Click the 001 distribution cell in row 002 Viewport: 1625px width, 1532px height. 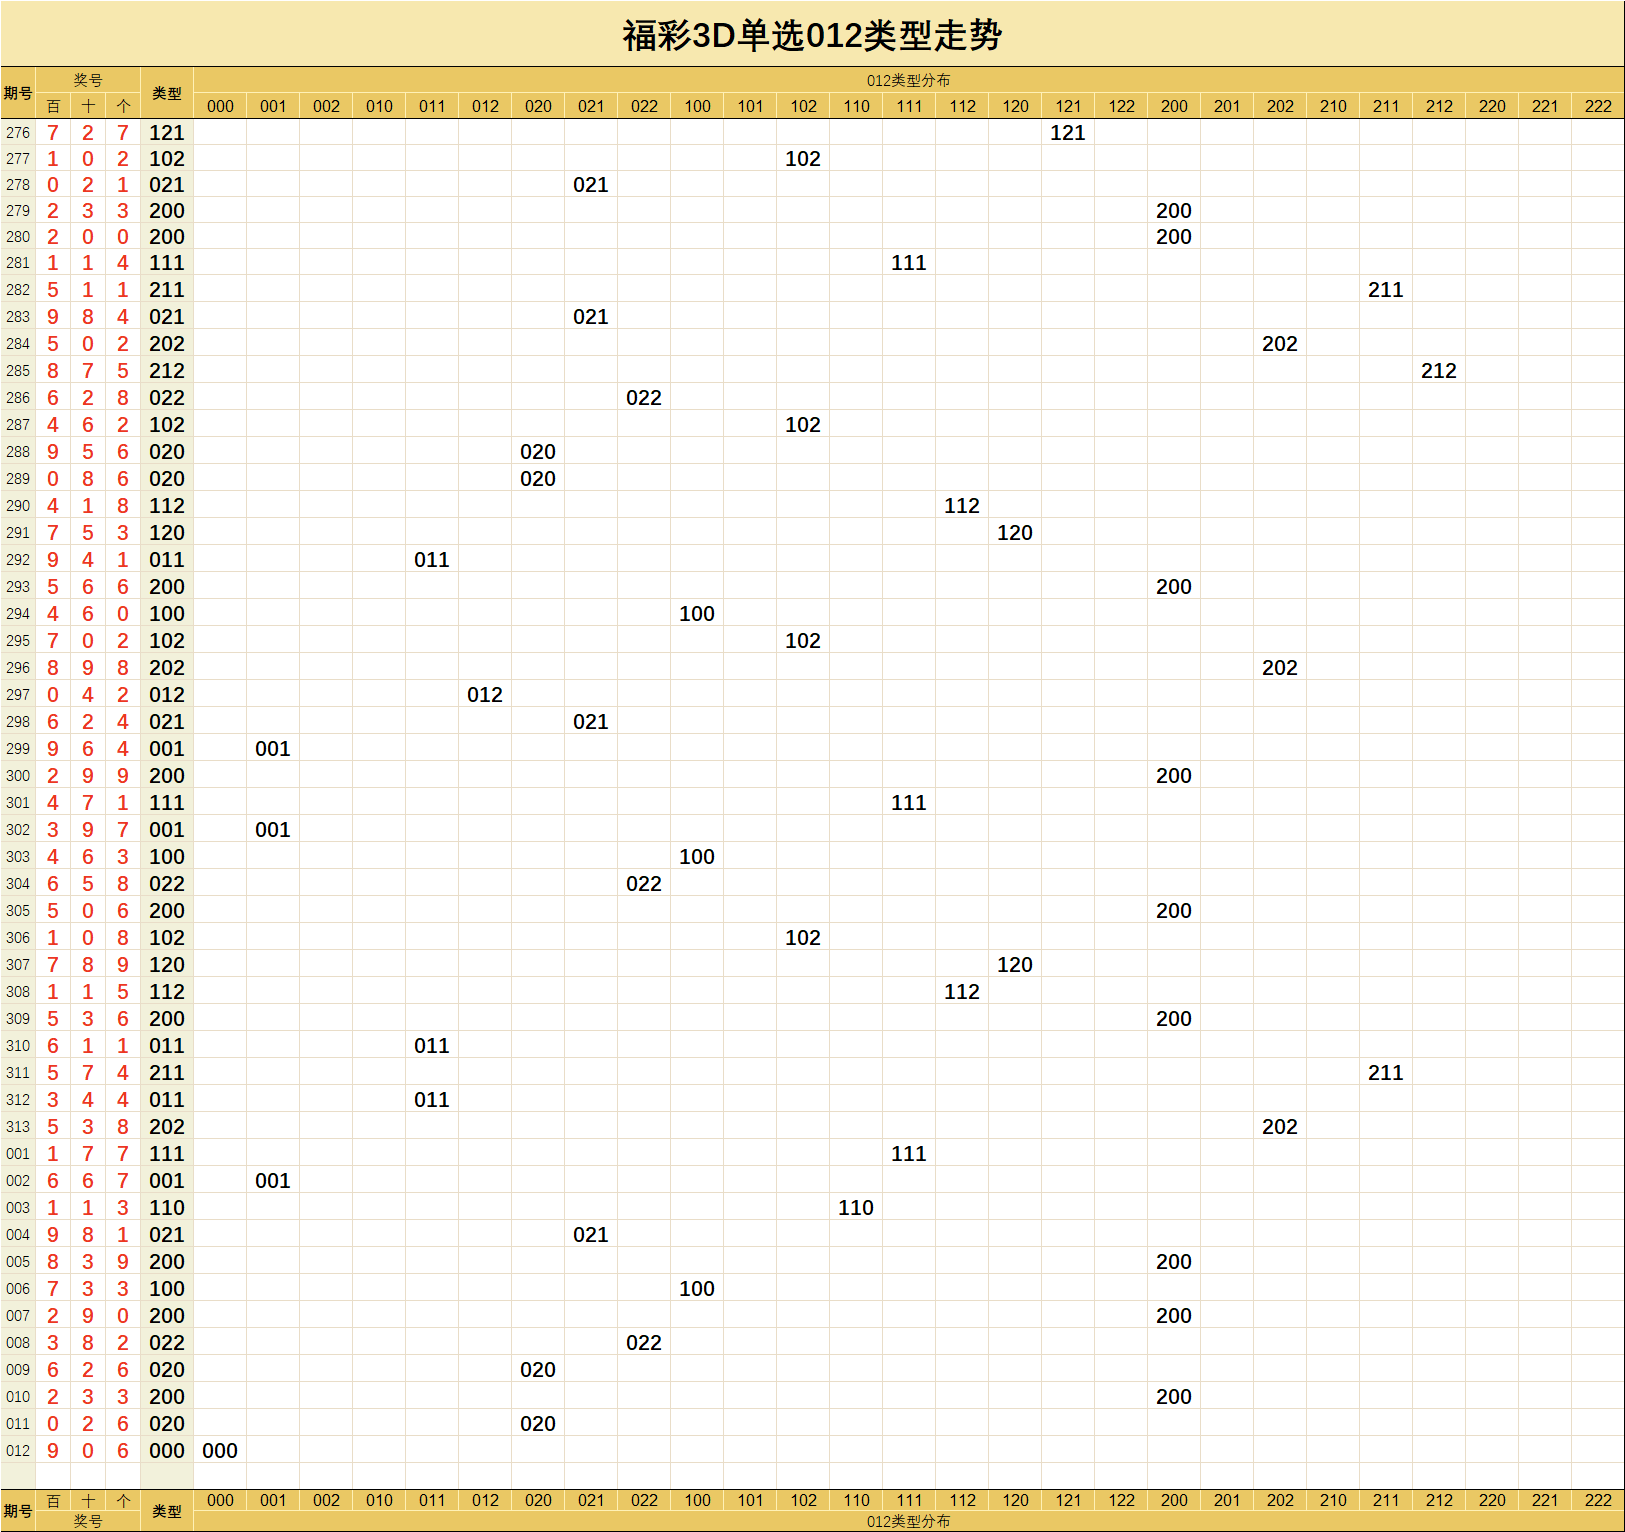273,1180
